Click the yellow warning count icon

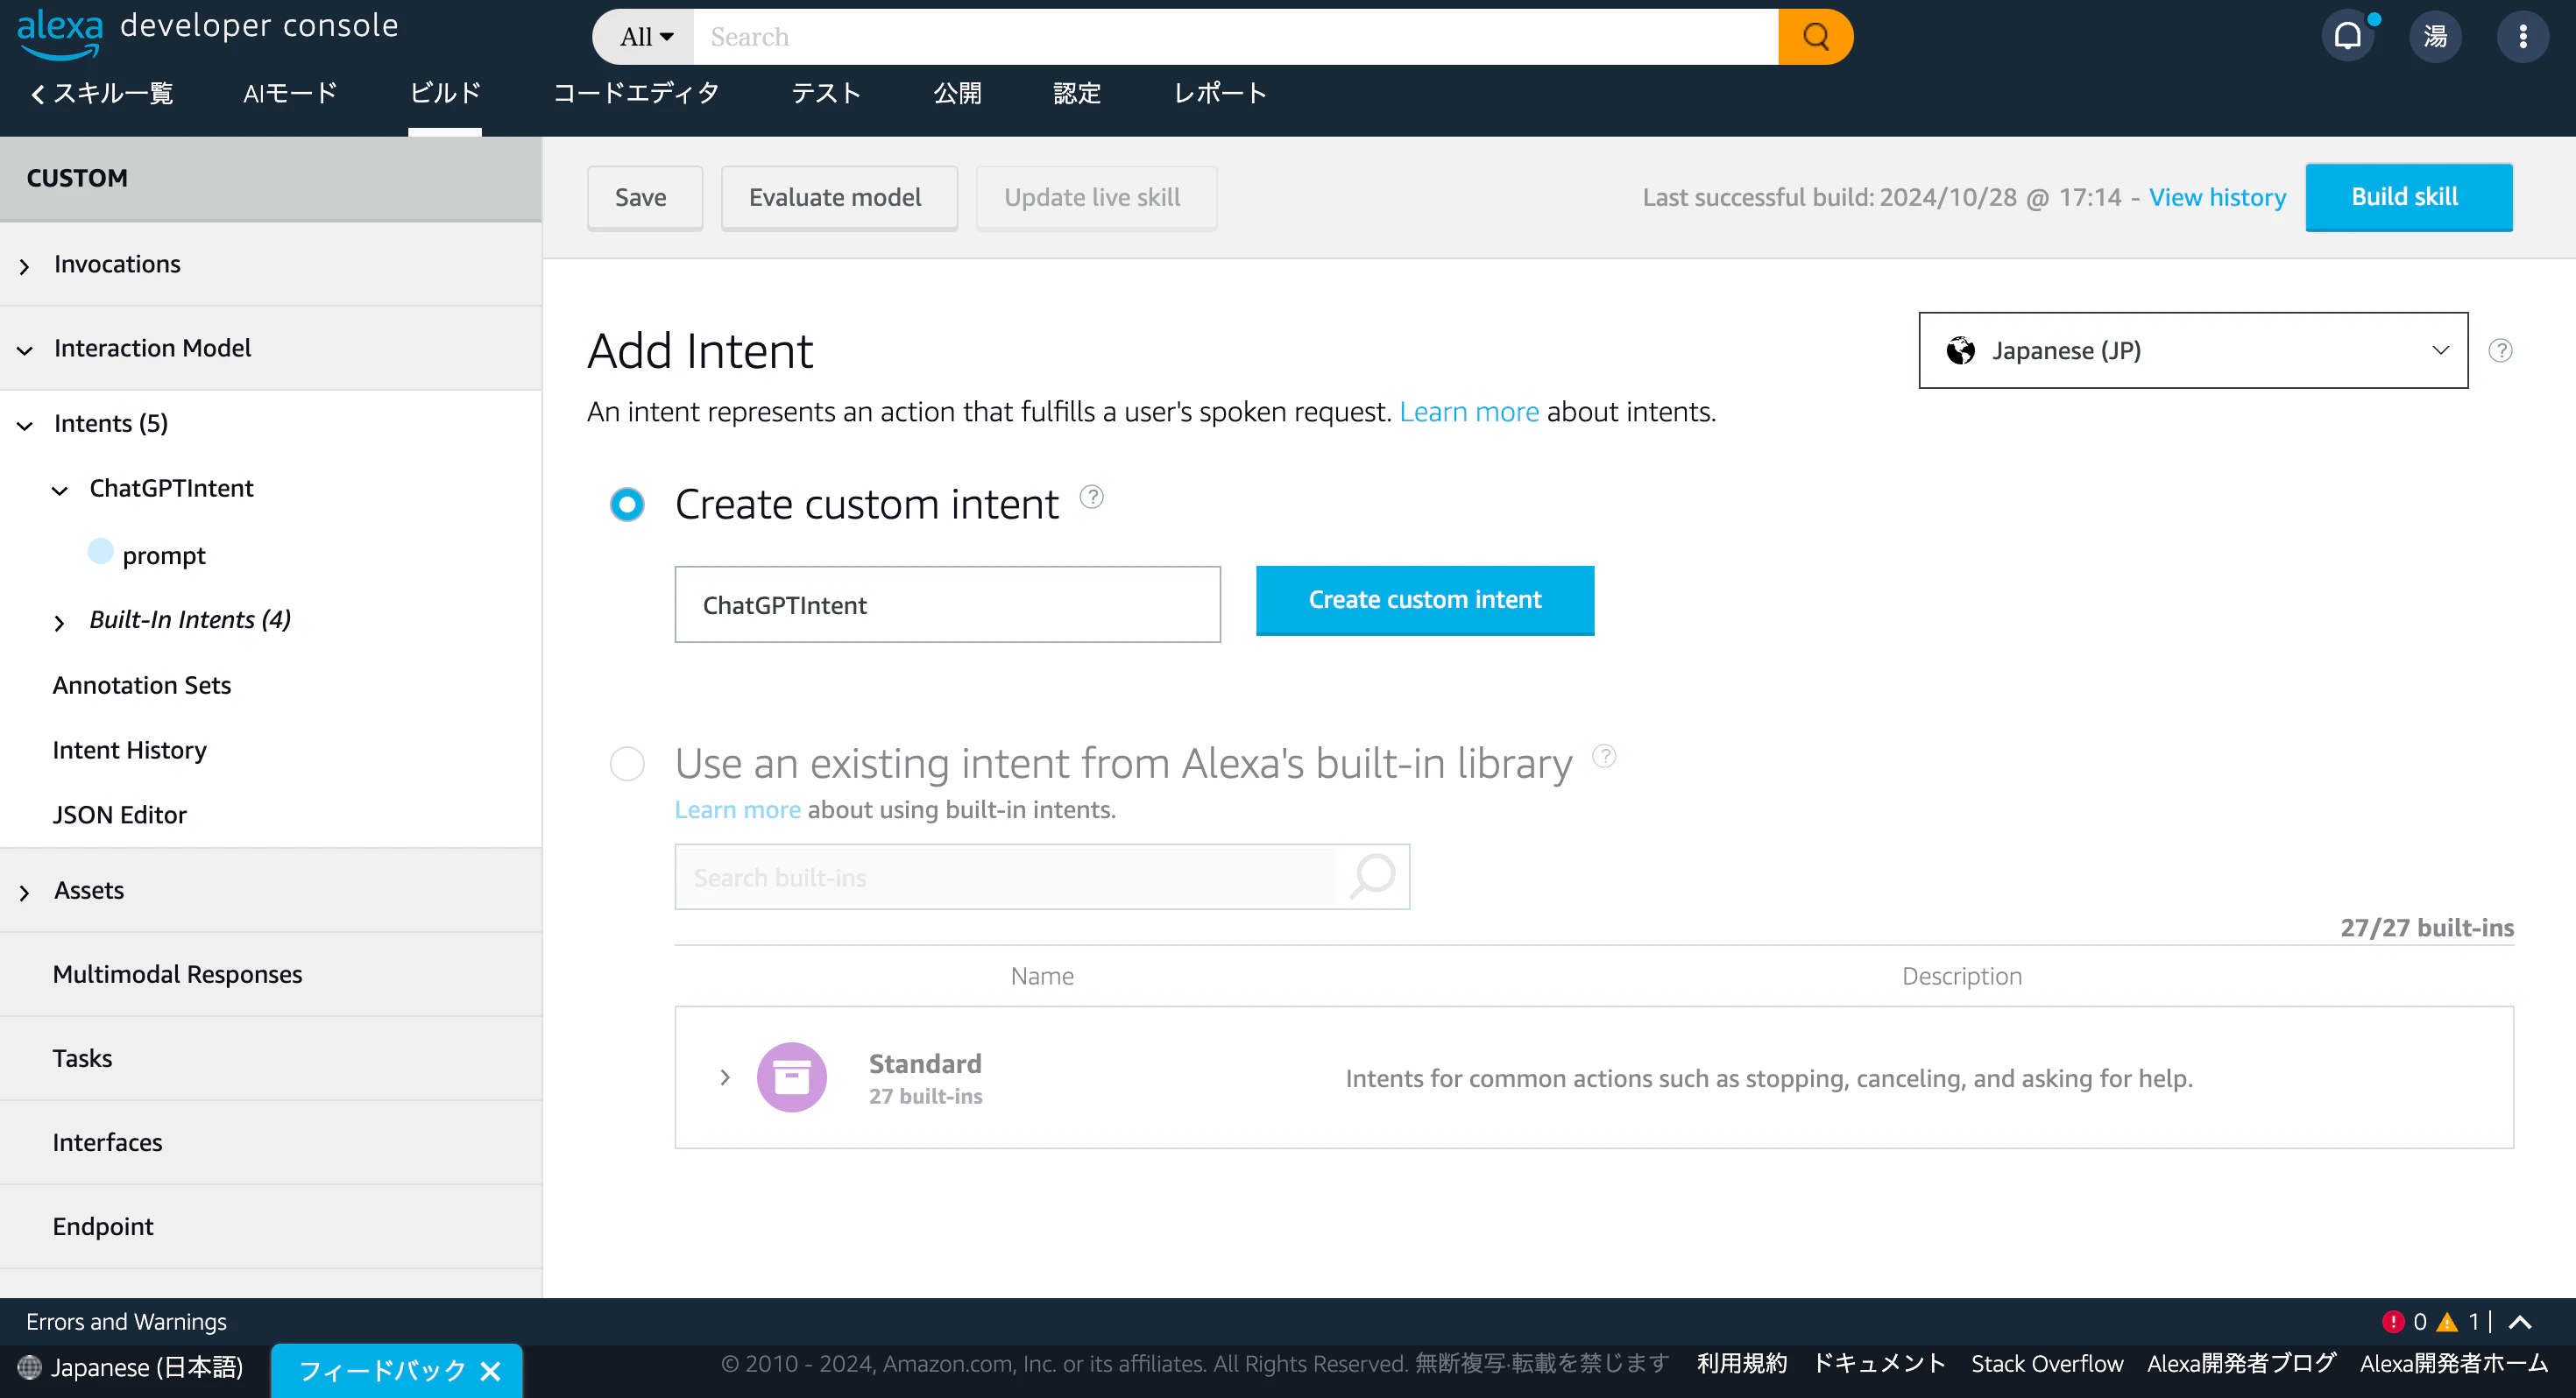coord(2447,1322)
